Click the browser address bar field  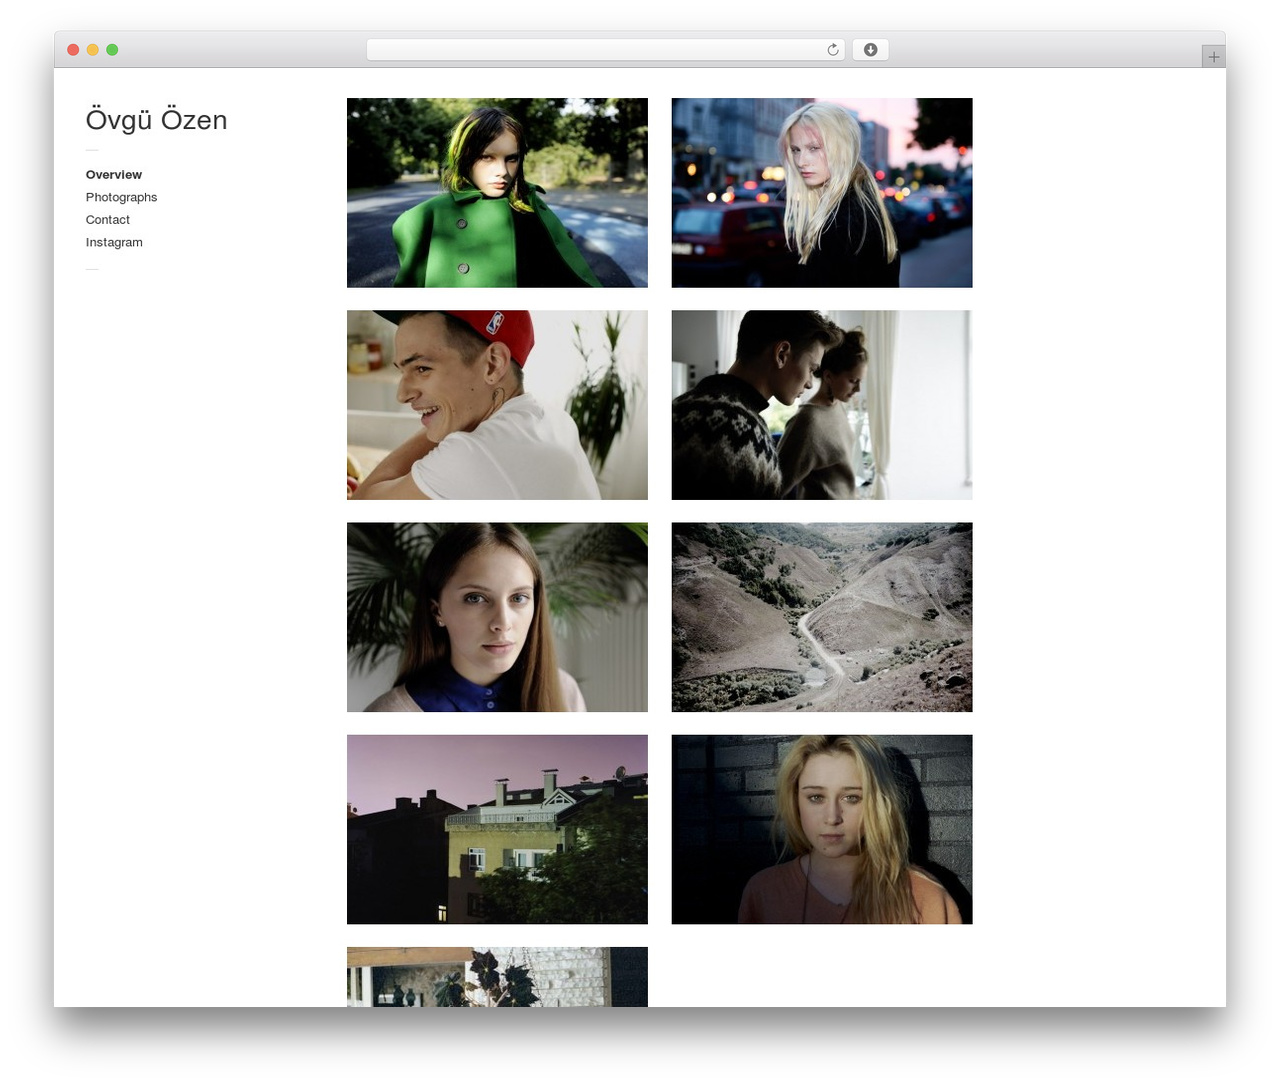click(606, 50)
